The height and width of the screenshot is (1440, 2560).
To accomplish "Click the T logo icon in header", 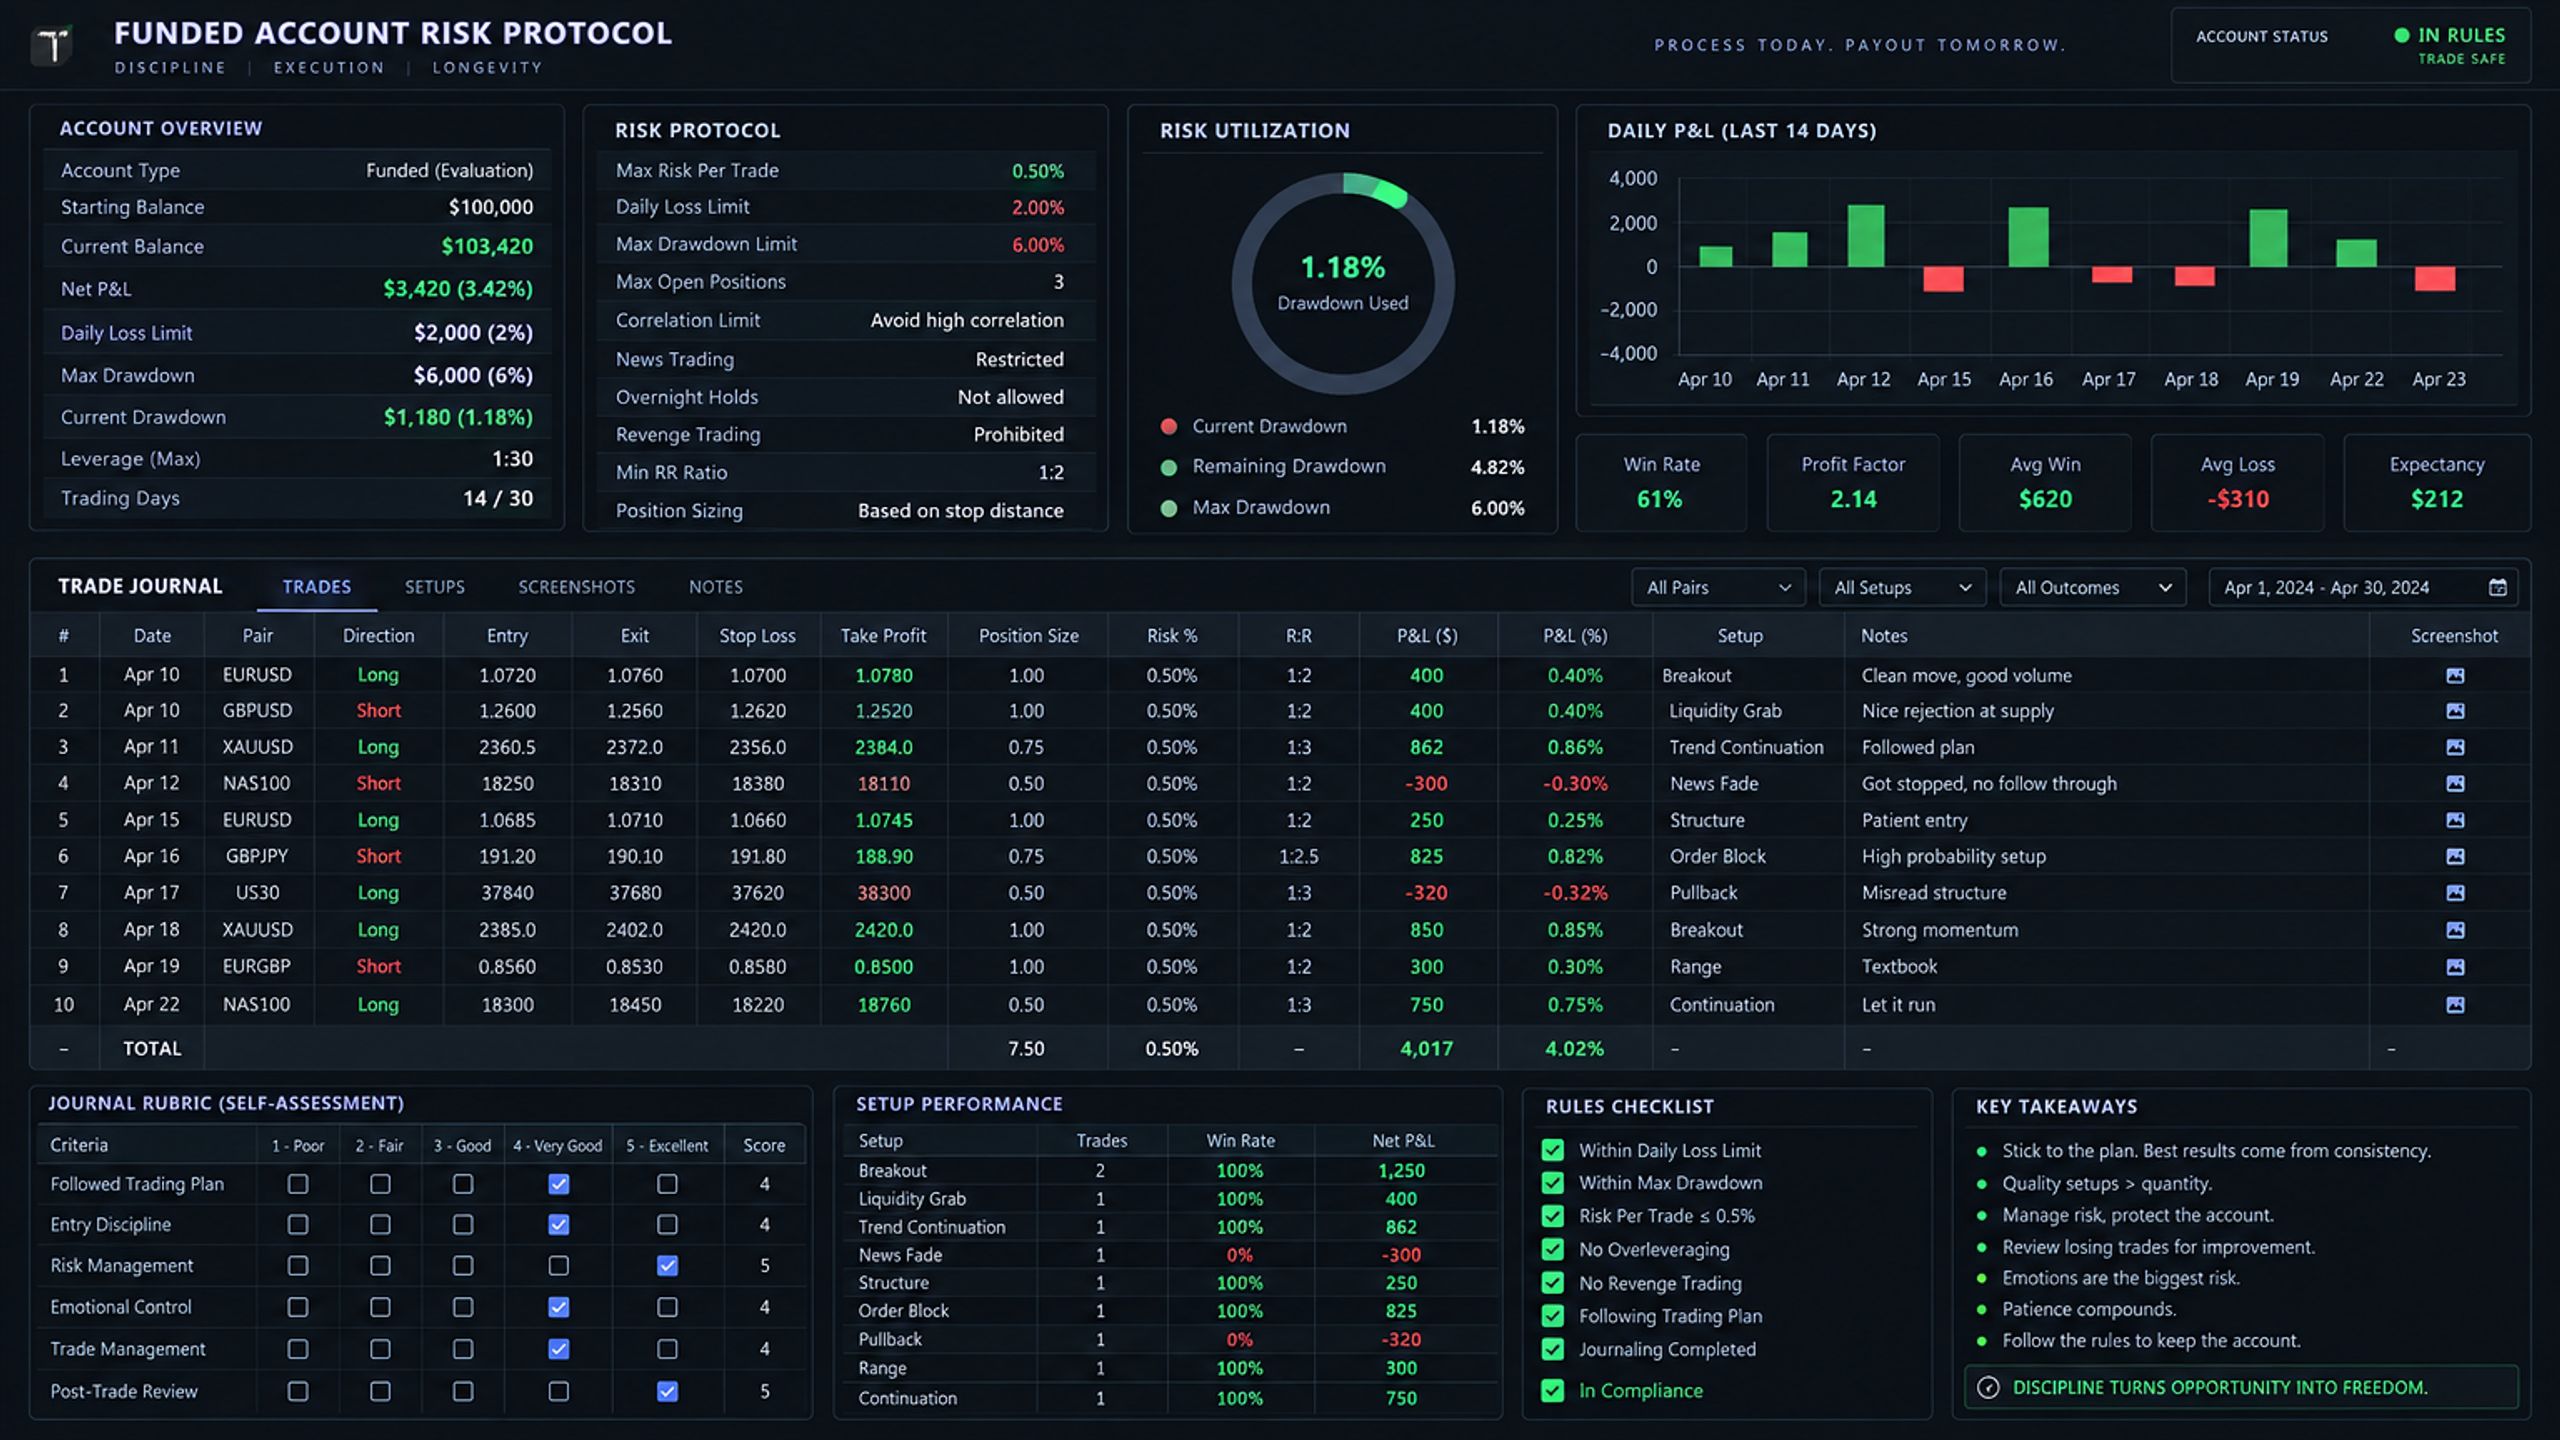I will [x=51, y=44].
